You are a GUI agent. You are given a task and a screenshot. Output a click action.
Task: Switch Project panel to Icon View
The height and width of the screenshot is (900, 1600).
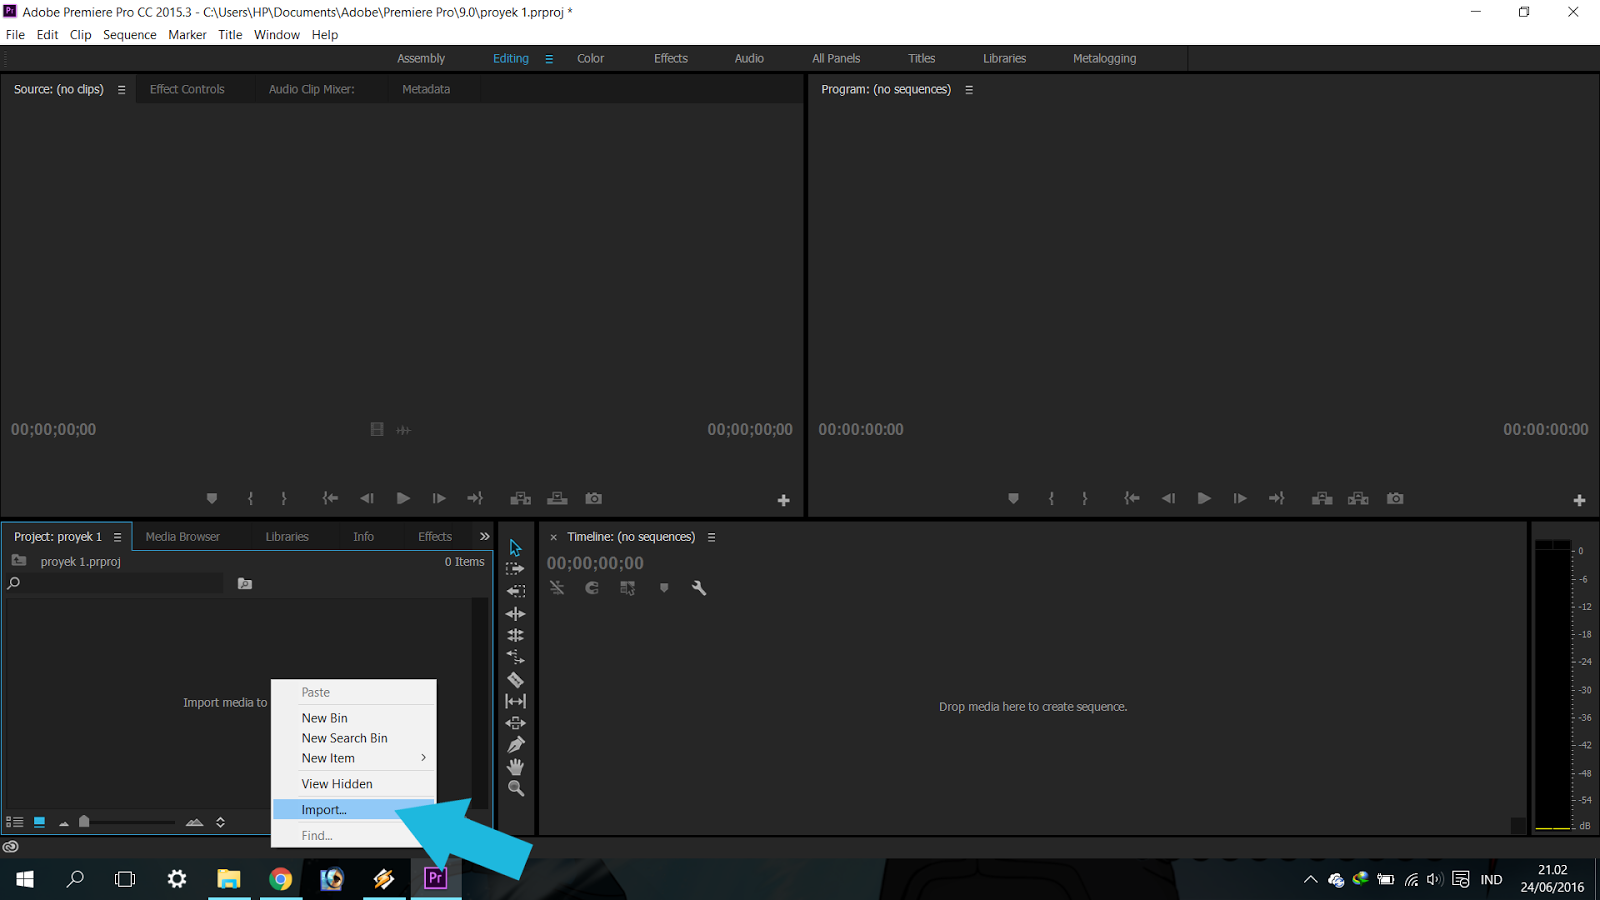pyautogui.click(x=39, y=822)
